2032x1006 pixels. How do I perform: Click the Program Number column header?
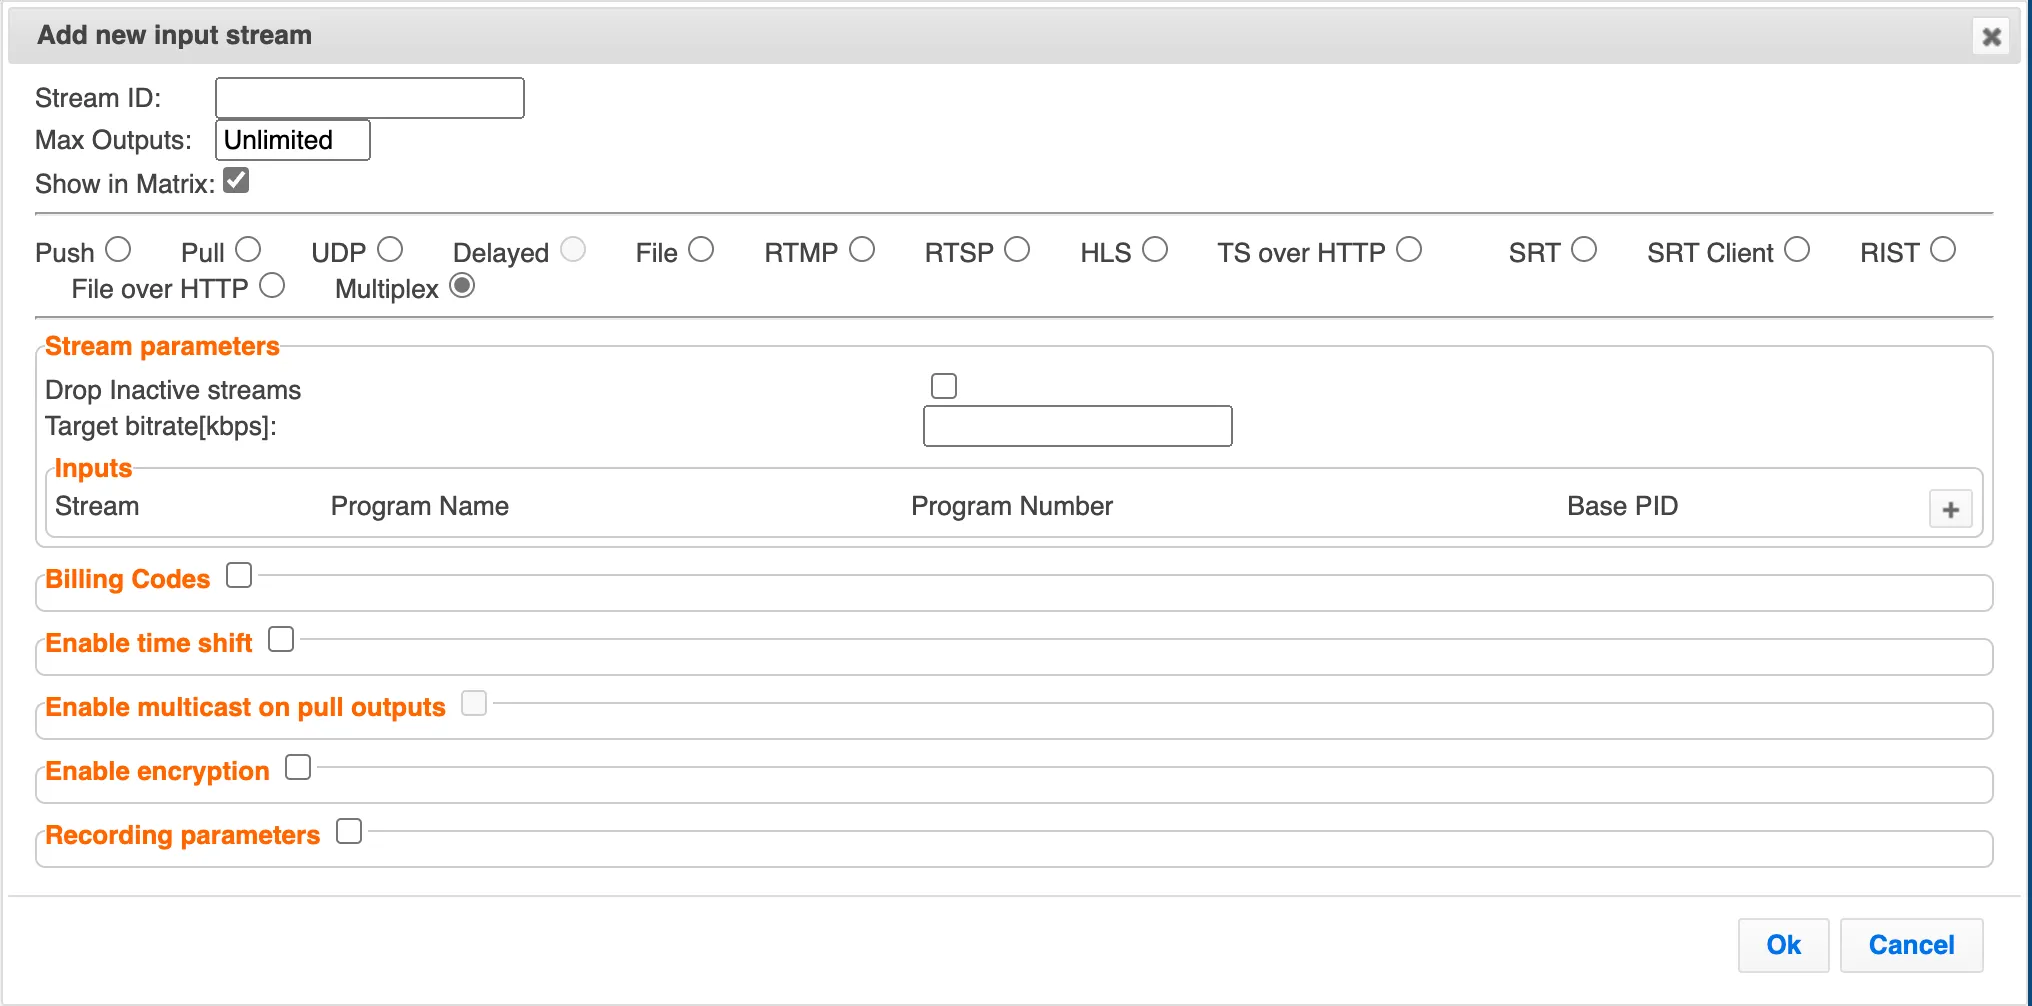pos(1012,506)
